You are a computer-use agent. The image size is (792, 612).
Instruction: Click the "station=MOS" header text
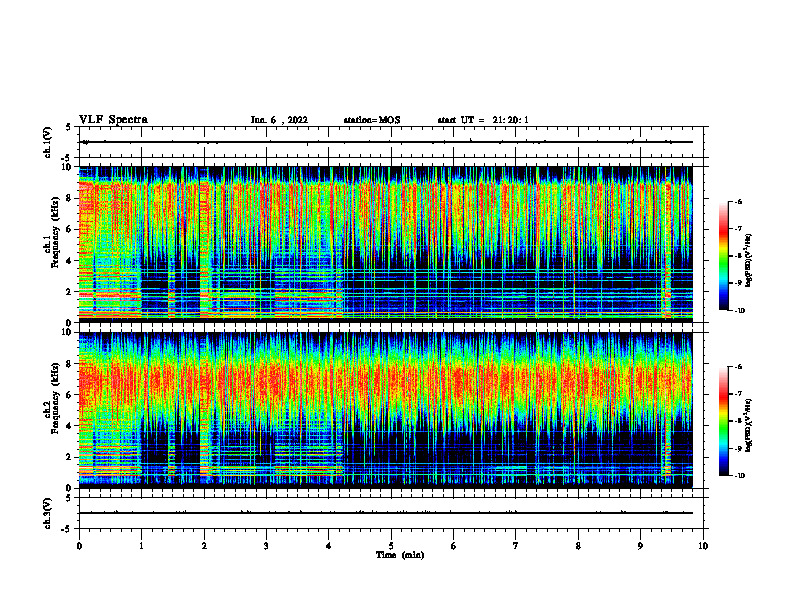(372, 120)
